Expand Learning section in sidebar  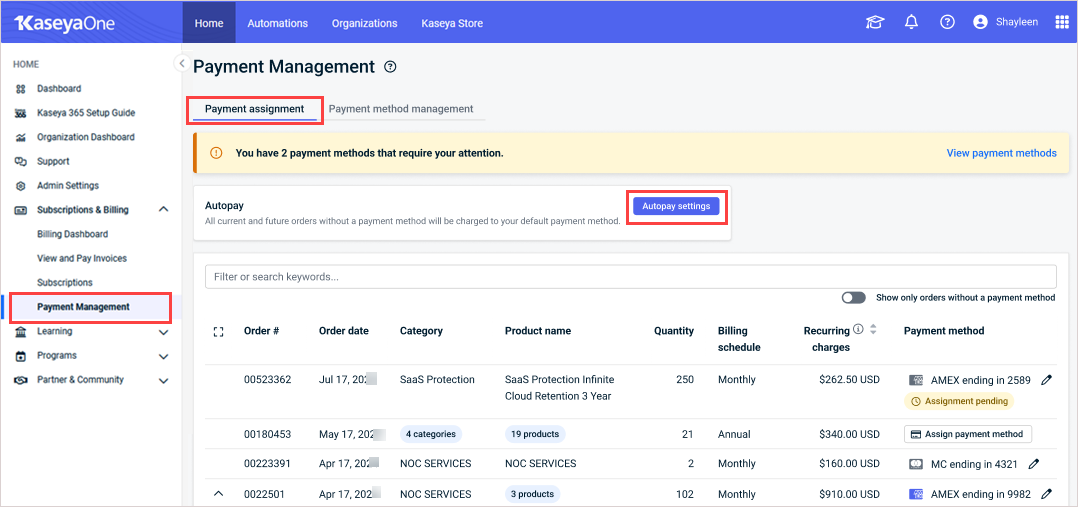[x=163, y=332]
